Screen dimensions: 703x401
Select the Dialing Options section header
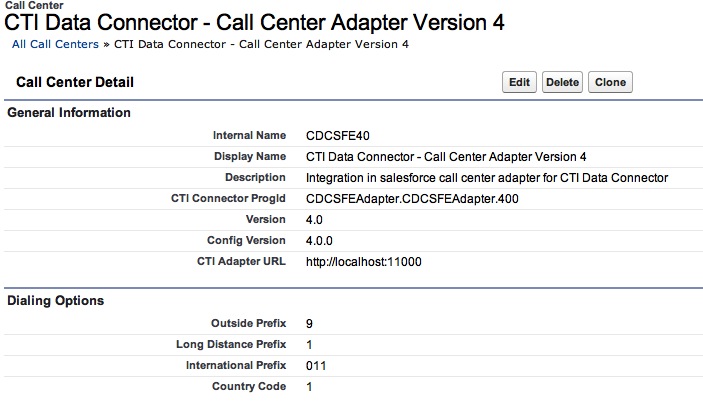point(56,300)
